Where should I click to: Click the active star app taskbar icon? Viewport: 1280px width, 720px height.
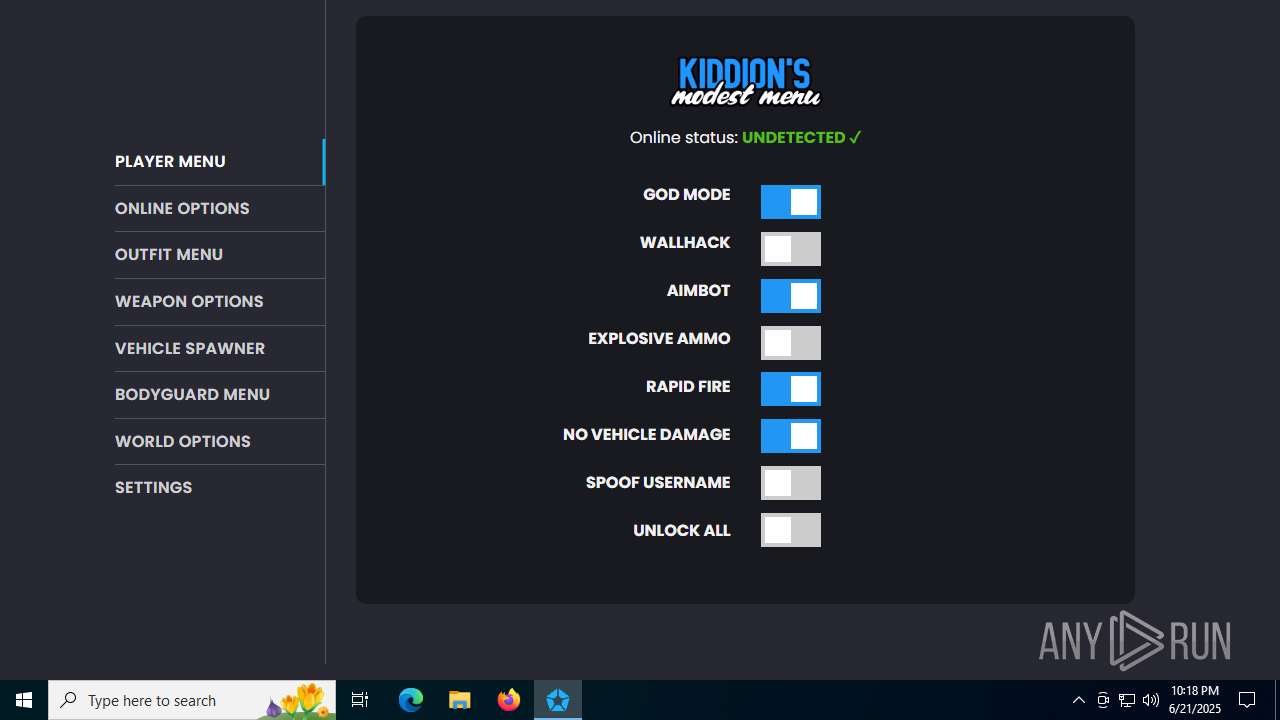coord(558,700)
